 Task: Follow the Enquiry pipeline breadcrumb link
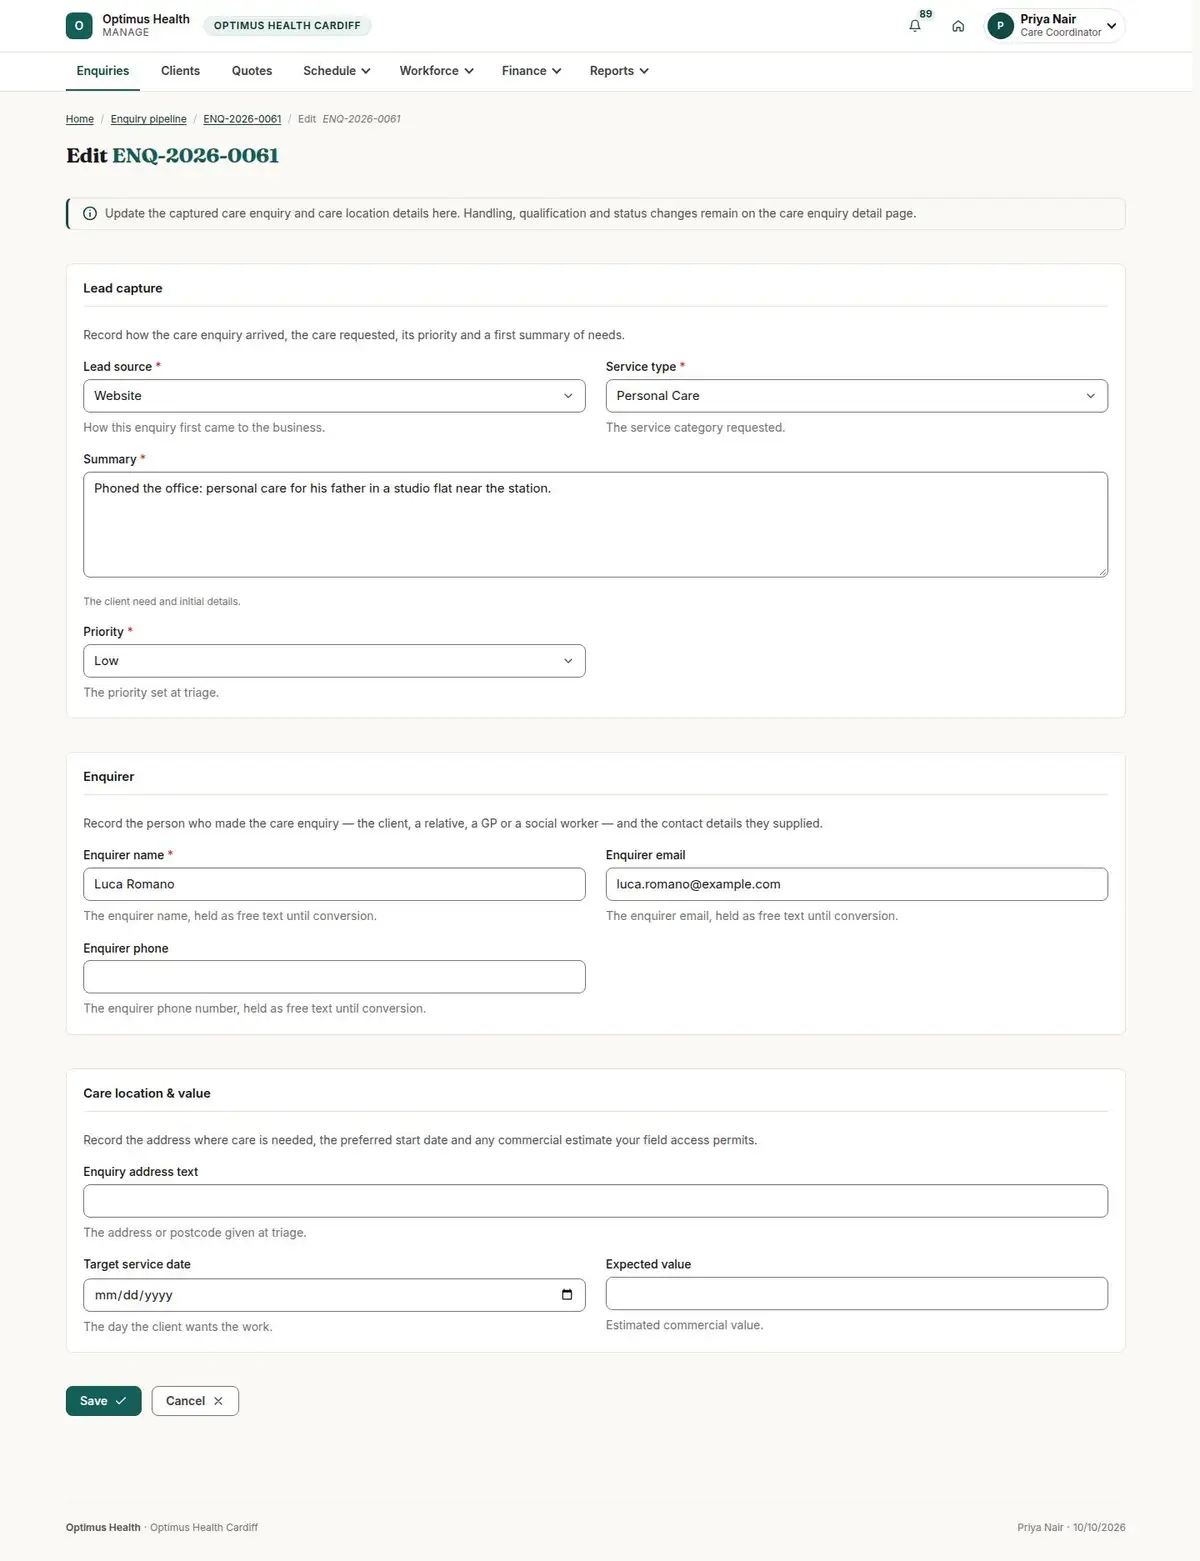148,119
